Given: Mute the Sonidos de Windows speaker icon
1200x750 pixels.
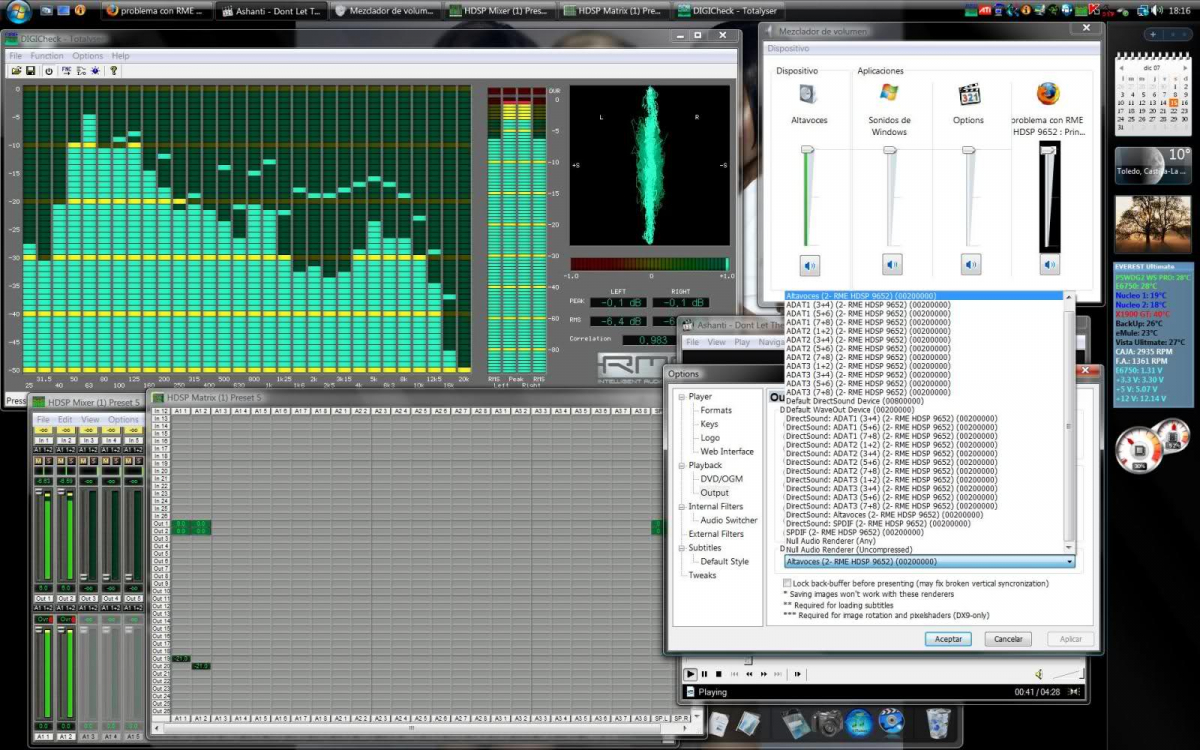Looking at the screenshot, I should click(892, 265).
